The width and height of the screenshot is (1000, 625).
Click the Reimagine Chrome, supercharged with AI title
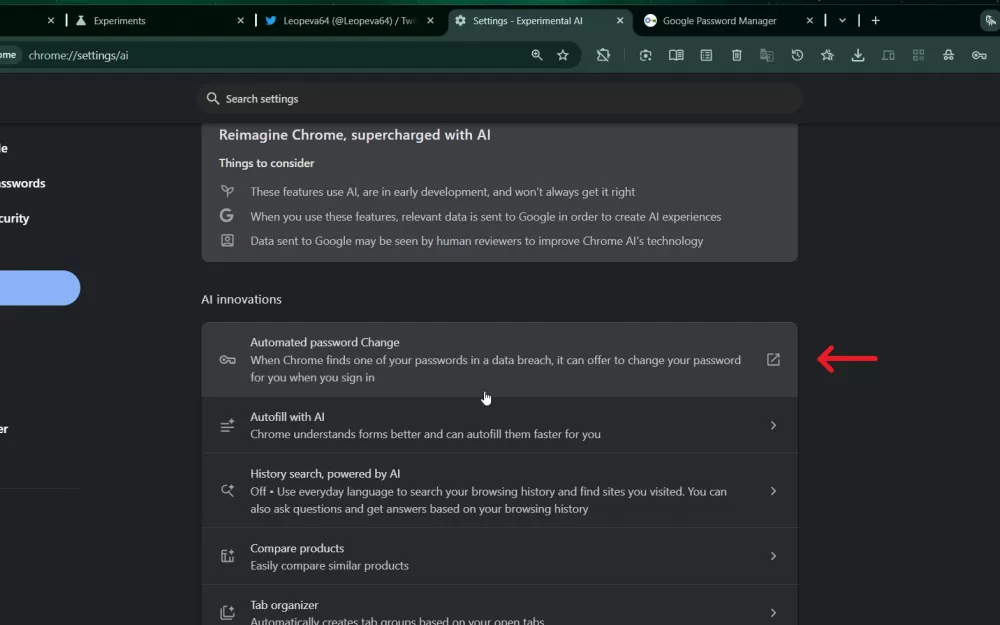(355, 135)
